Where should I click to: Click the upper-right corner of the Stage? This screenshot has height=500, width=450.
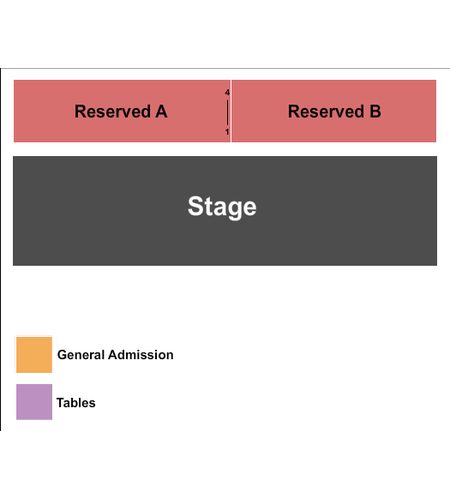pyautogui.click(x=435, y=158)
